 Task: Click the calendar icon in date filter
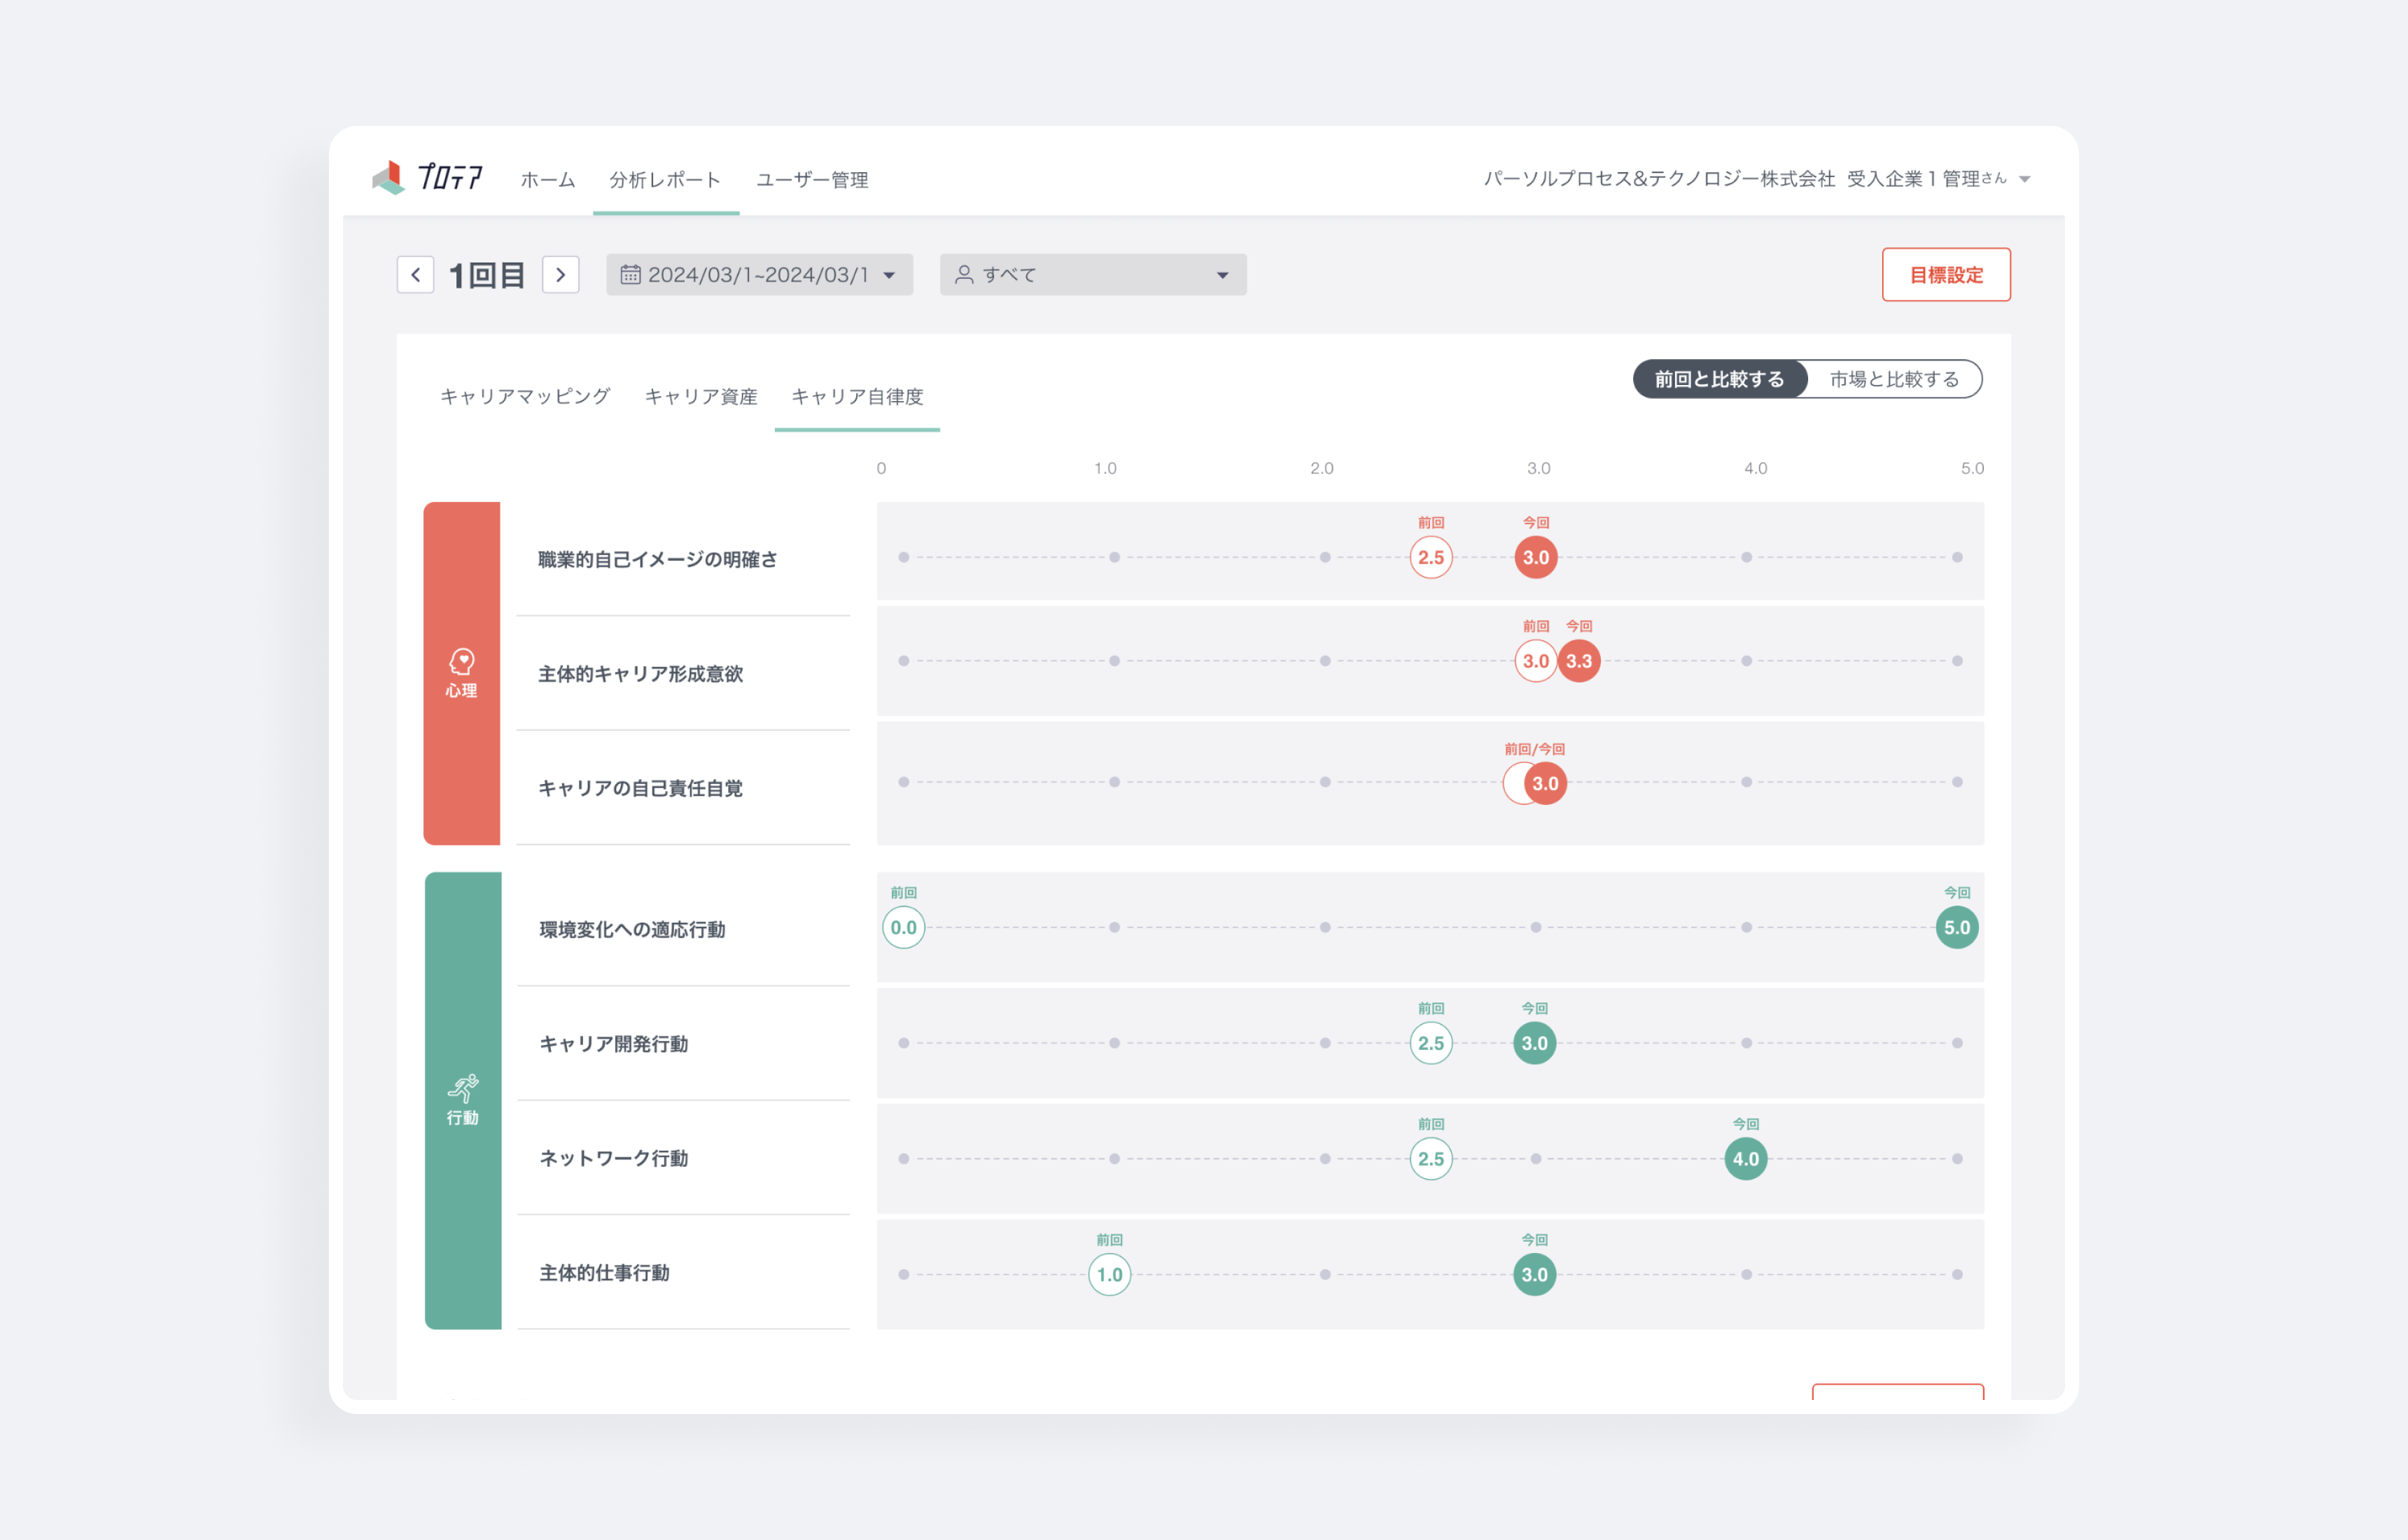(x=630, y=275)
